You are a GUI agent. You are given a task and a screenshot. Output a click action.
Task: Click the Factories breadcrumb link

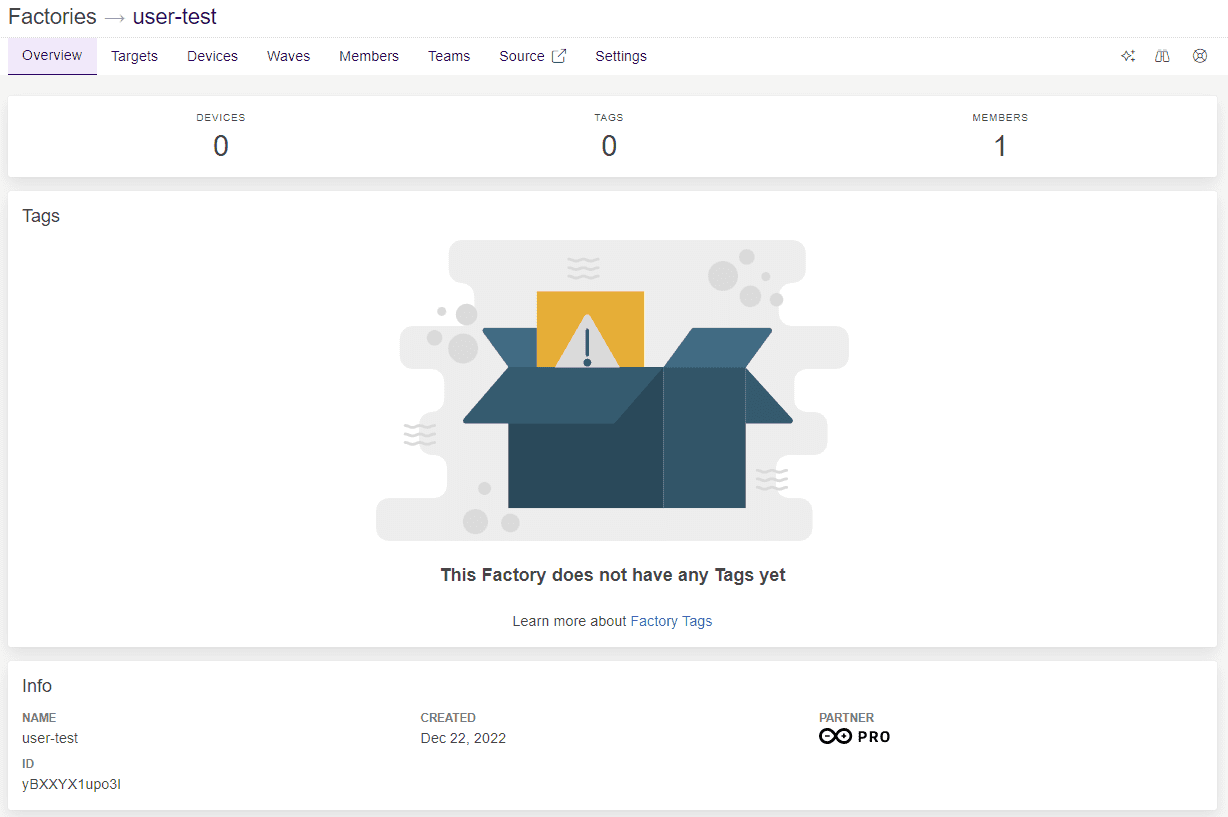pos(52,17)
